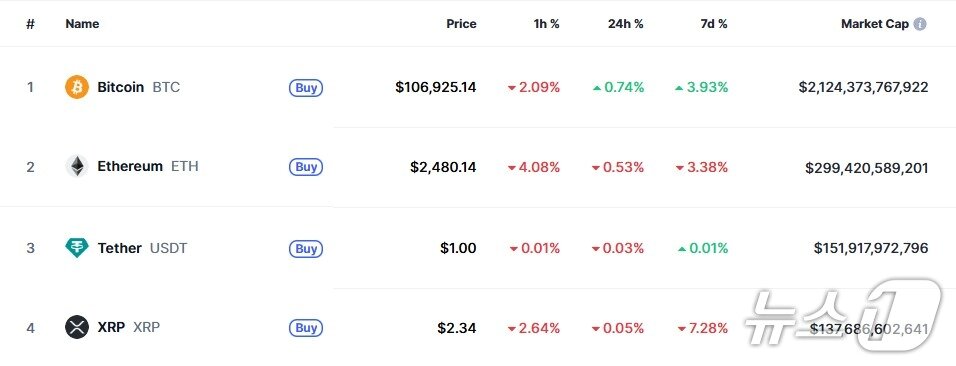Screen dimensions: 956x366
Task: Open the Tether name link
Action: click(x=120, y=248)
